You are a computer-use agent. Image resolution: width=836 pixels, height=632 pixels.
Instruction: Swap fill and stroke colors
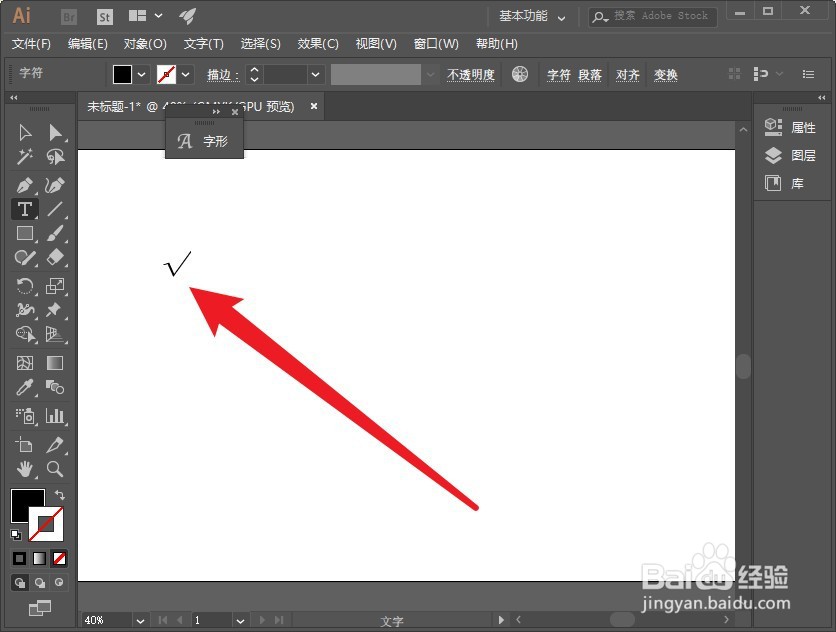click(59, 494)
